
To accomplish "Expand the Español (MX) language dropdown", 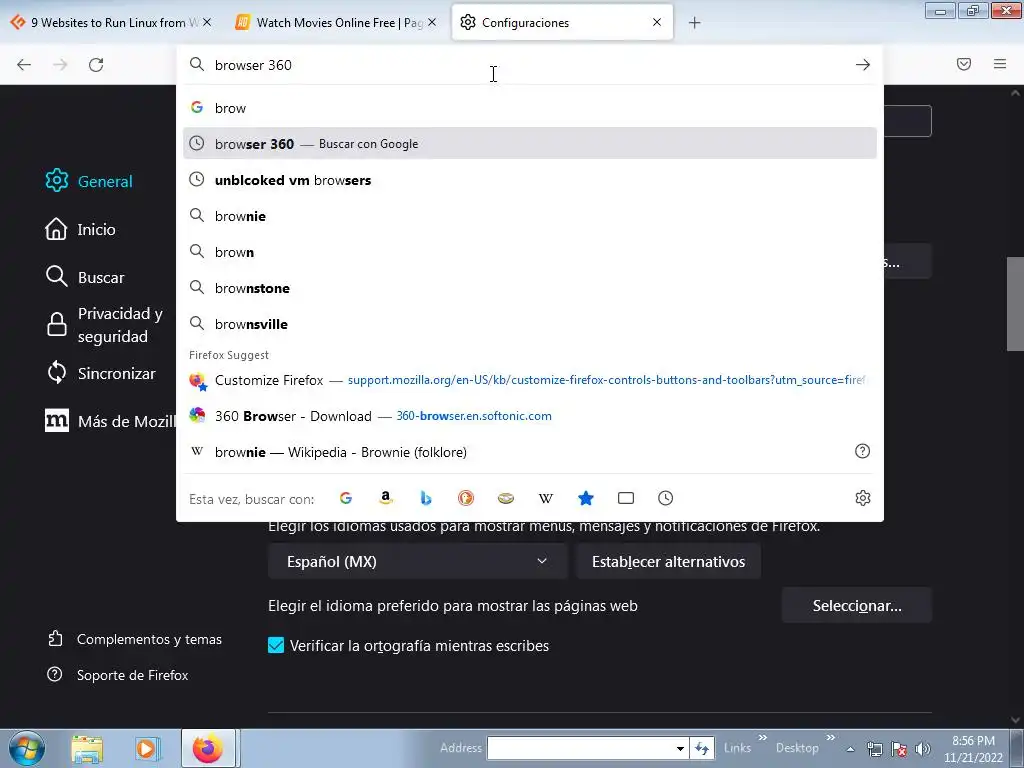I will coord(417,562).
